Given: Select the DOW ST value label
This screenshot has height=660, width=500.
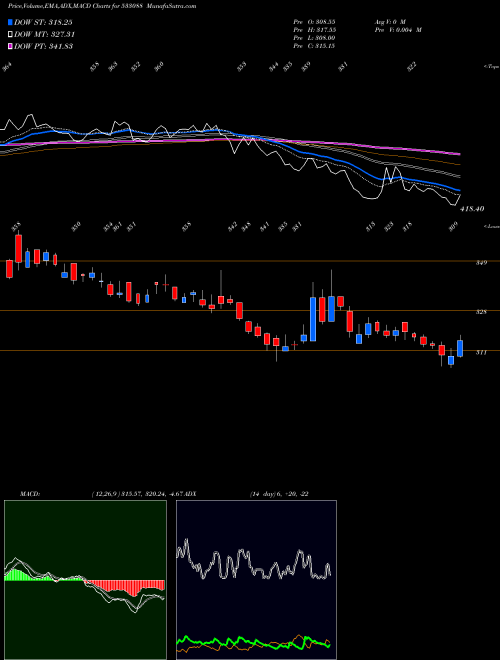Looking at the screenshot, I should point(43,22).
